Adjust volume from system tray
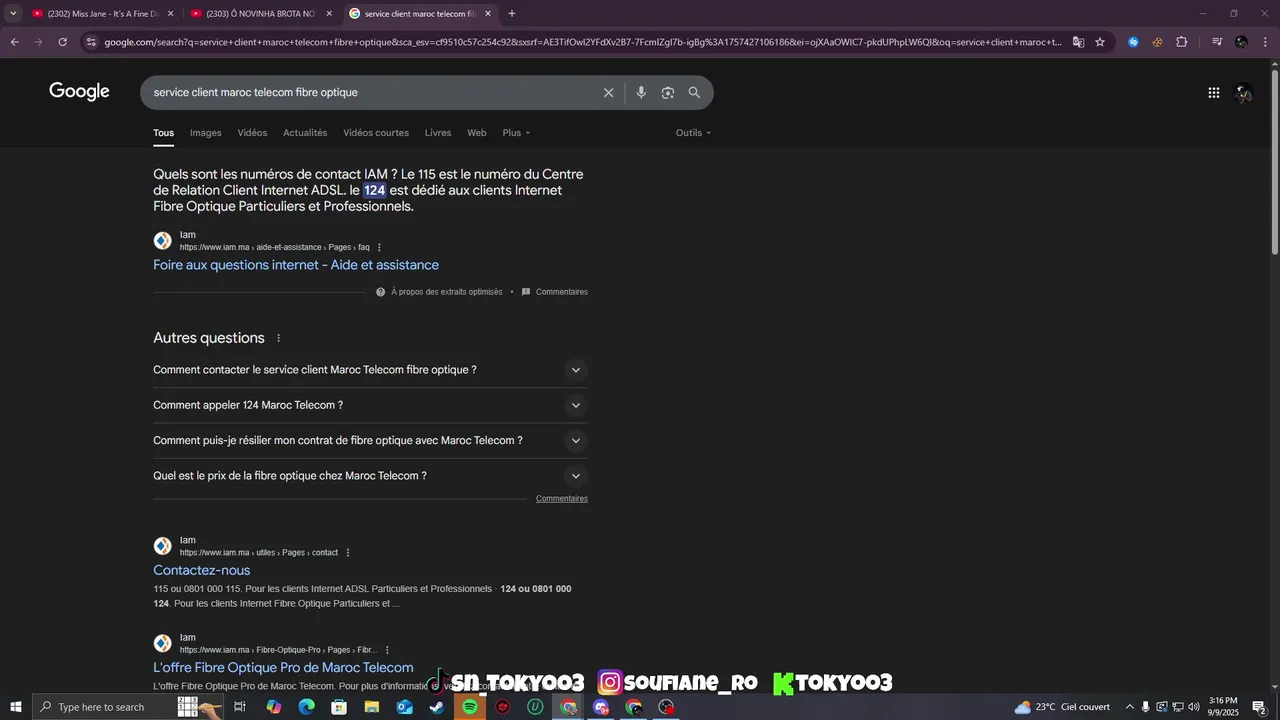 (x=1194, y=707)
